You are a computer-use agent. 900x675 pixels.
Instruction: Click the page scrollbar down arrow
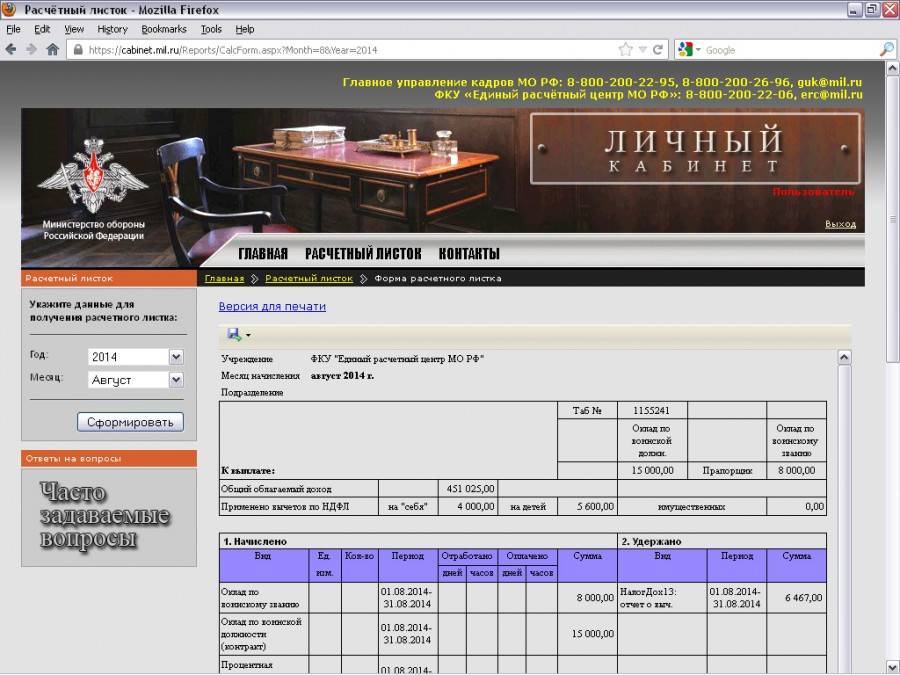click(893, 666)
